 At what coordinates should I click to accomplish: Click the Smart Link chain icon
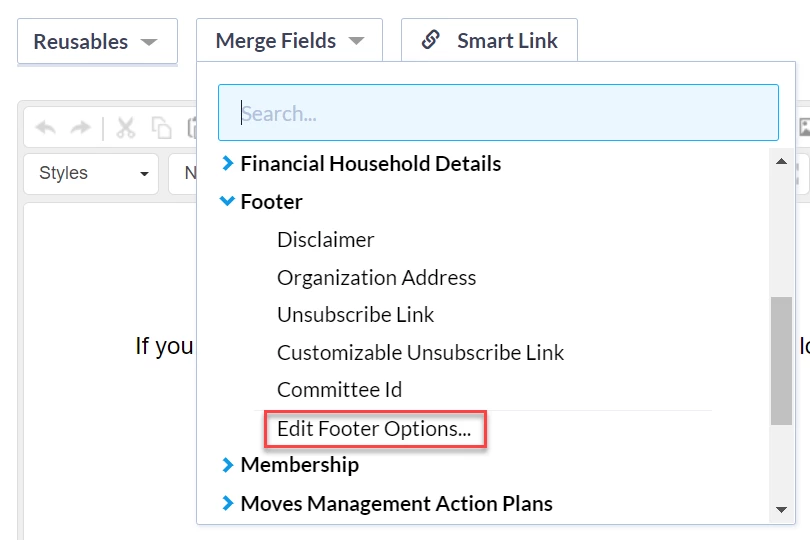click(x=431, y=41)
